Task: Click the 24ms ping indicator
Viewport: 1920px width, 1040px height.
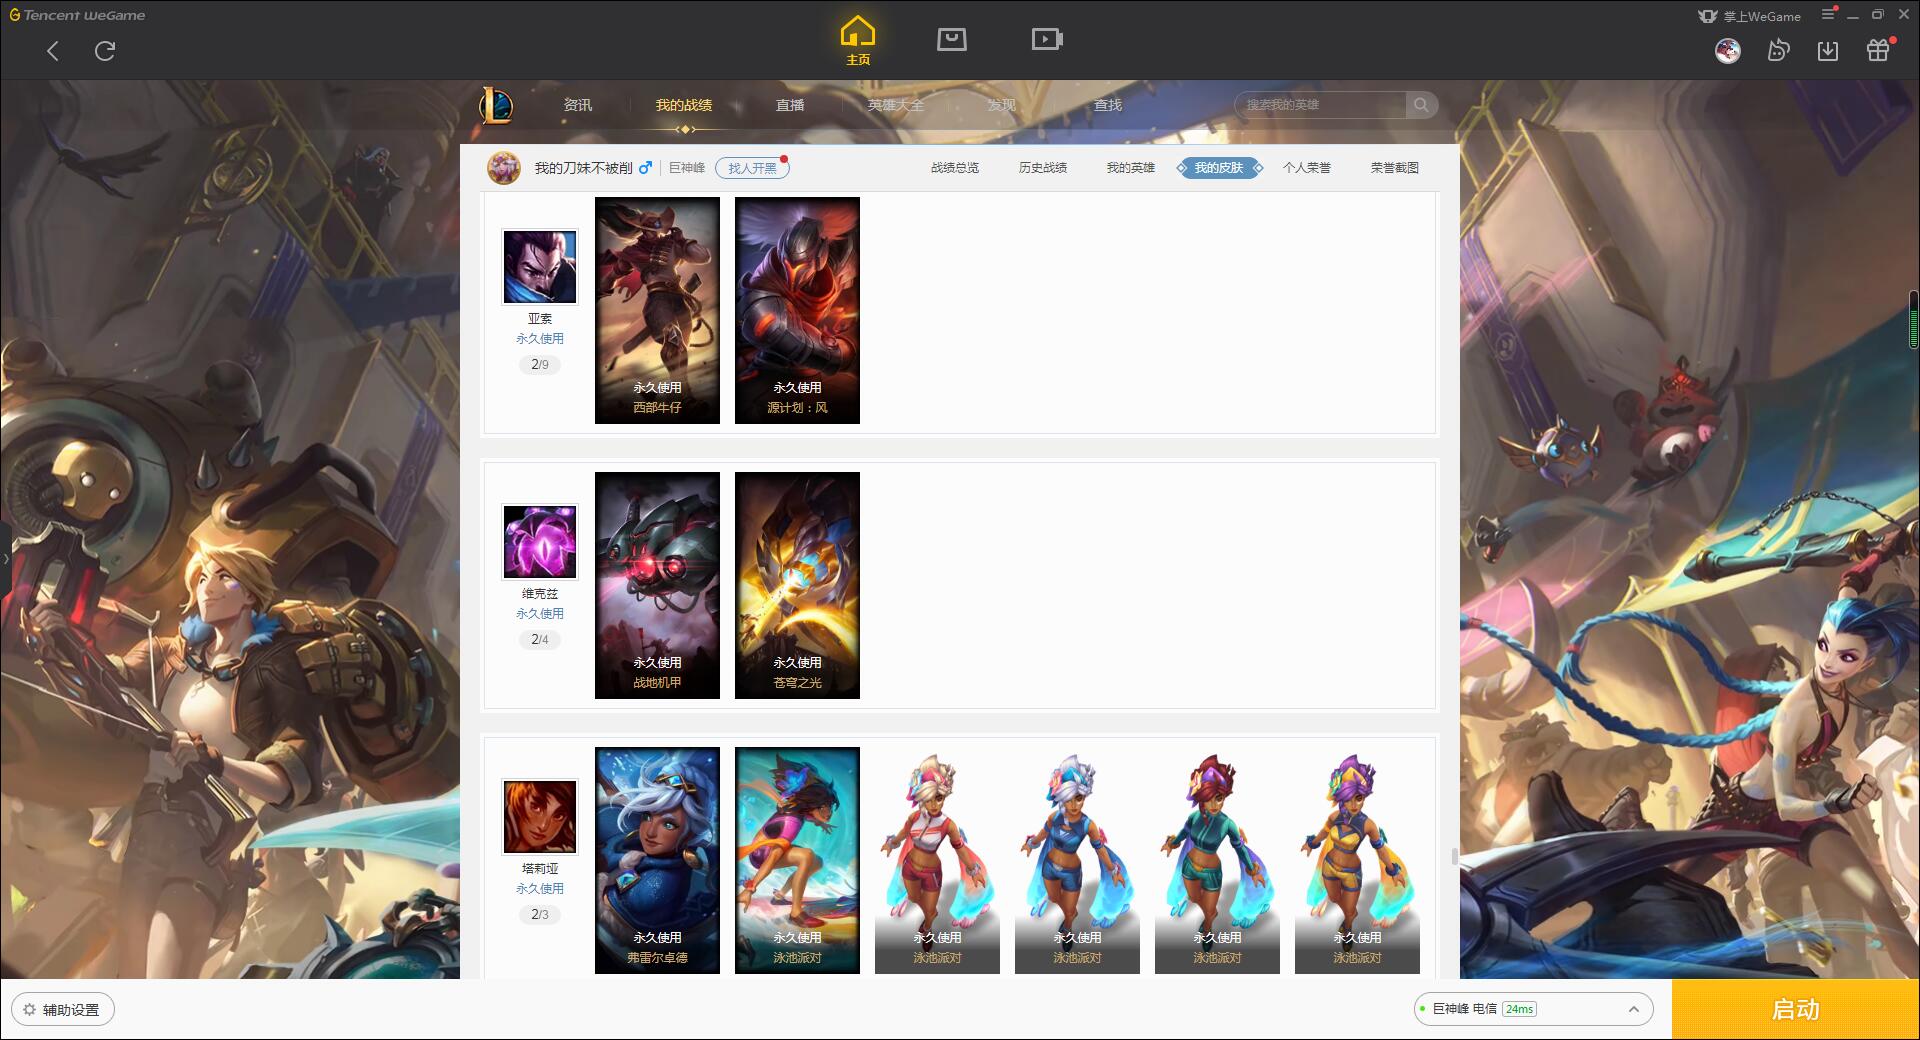Action: 1519,1009
